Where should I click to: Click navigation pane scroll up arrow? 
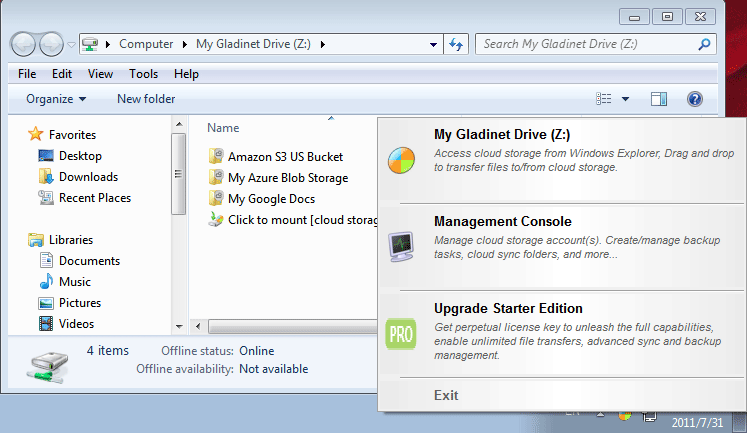pyautogui.click(x=179, y=124)
